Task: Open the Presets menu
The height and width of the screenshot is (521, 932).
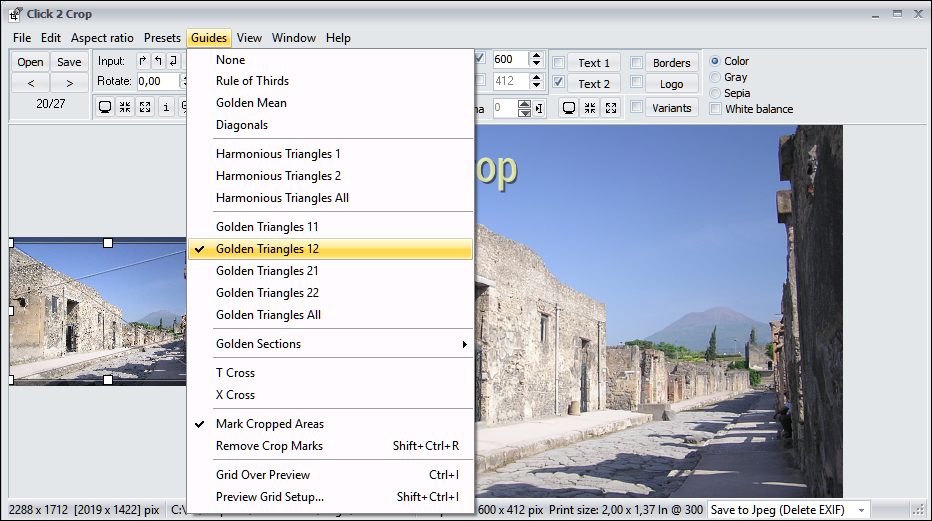Action: tap(162, 38)
